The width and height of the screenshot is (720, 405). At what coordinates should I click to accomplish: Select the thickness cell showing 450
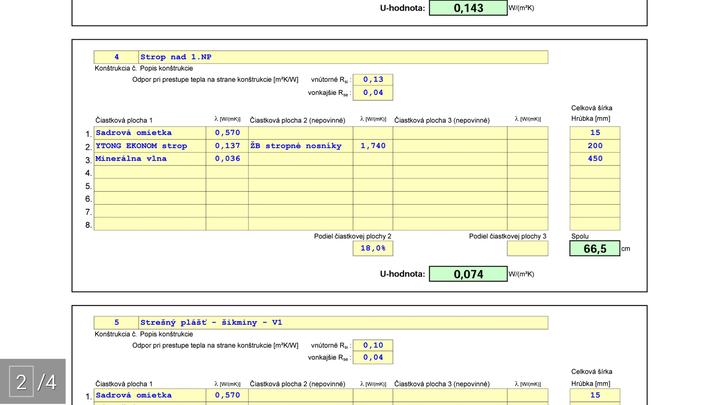[x=595, y=159]
